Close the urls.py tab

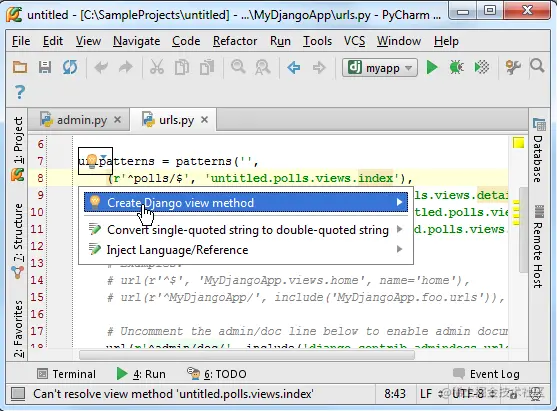pos(204,120)
